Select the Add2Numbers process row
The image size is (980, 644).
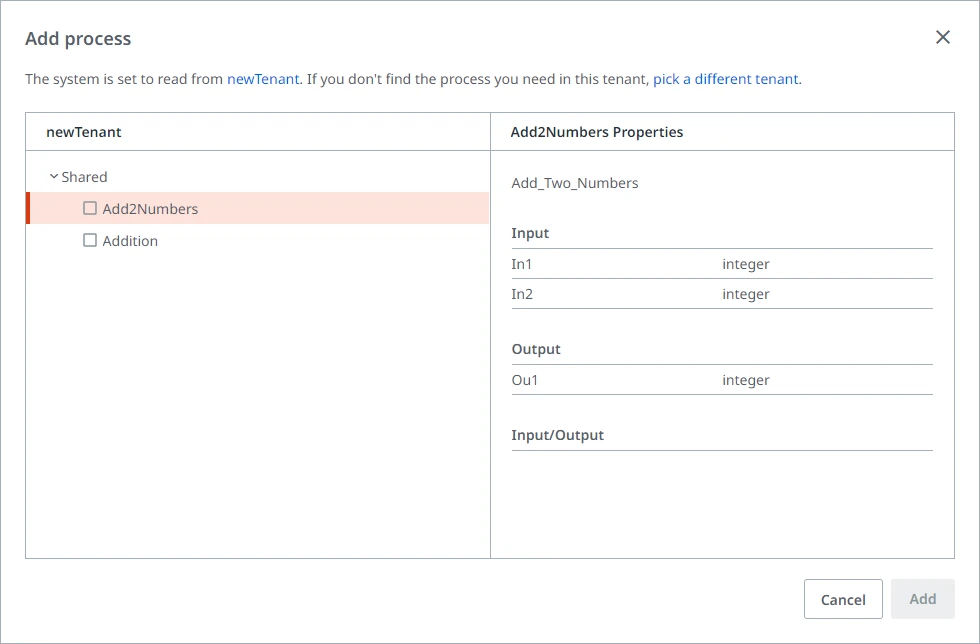coord(258,208)
